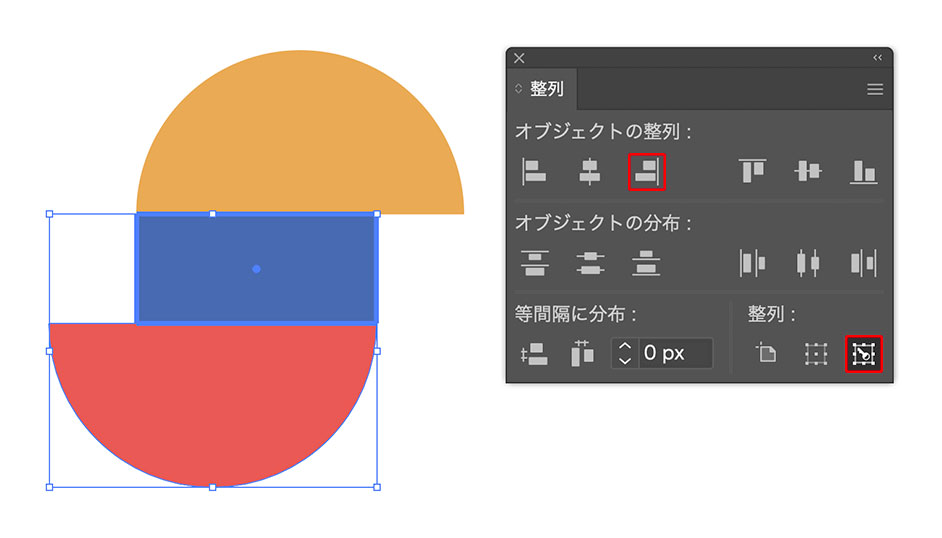
Task: Enable Align to Selection option
Action: click(x=816, y=353)
